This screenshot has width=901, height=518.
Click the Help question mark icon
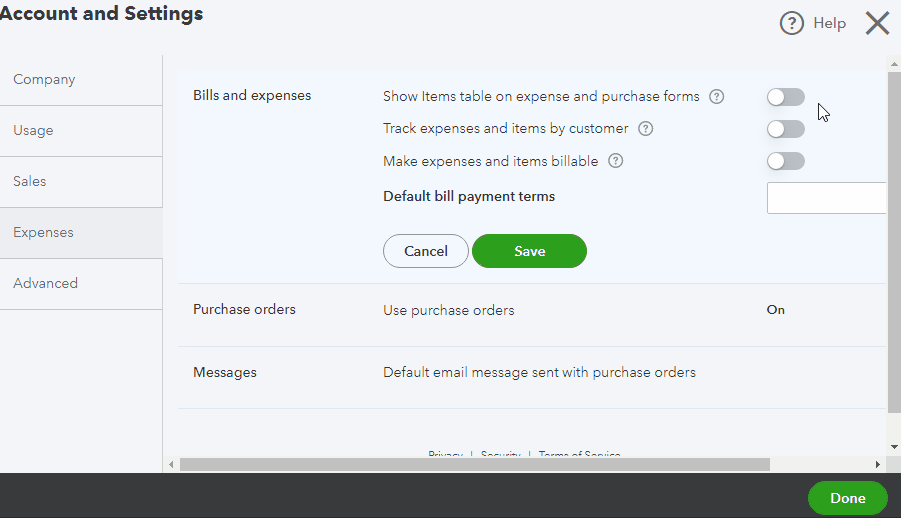792,24
